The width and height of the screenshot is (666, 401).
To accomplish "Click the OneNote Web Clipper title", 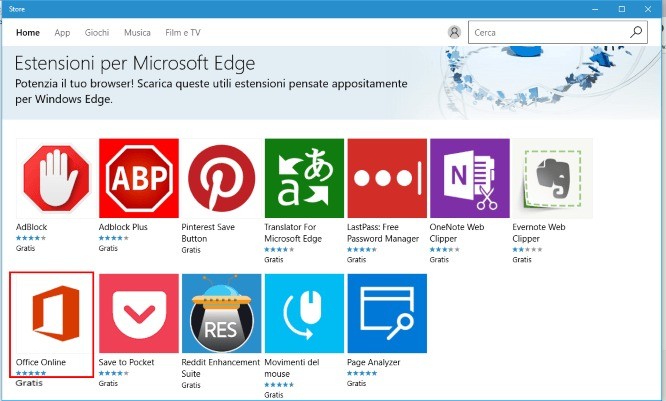I will click(x=457, y=233).
